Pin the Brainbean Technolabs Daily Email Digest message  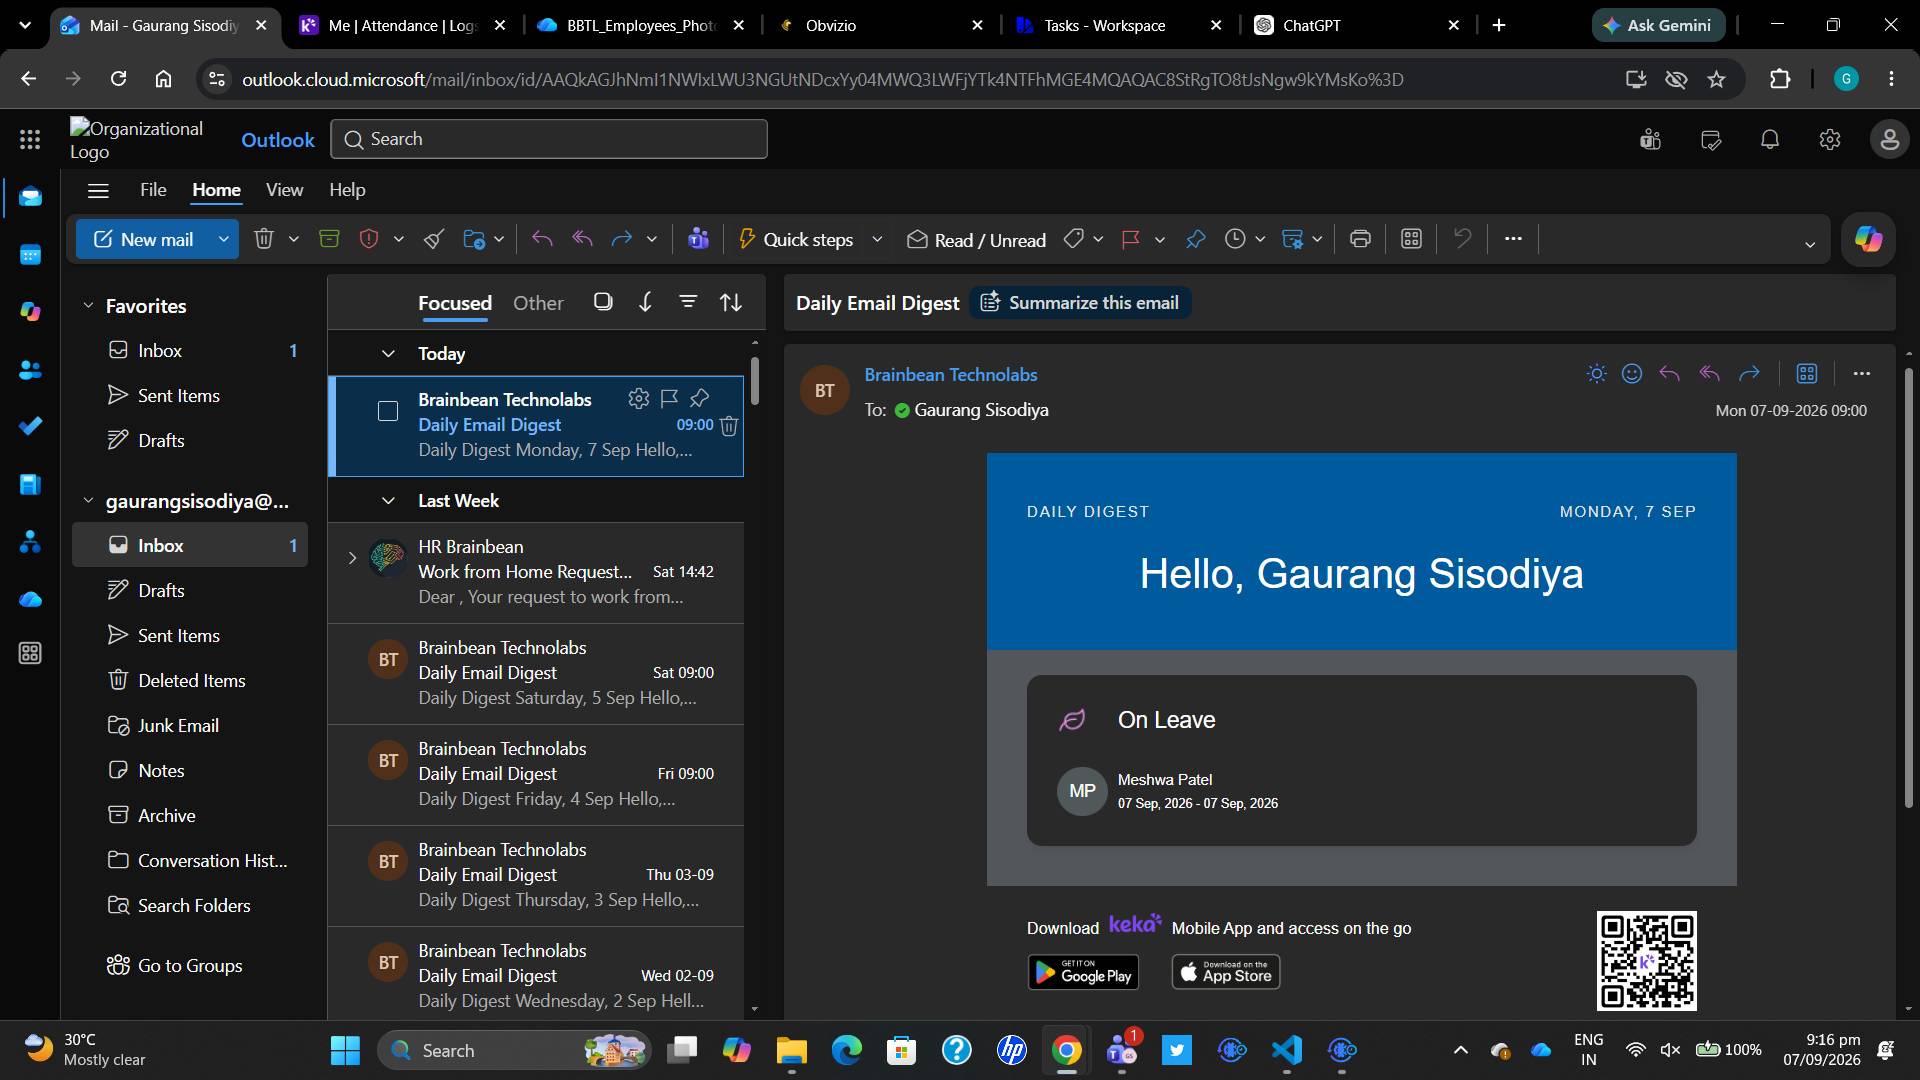pos(700,398)
